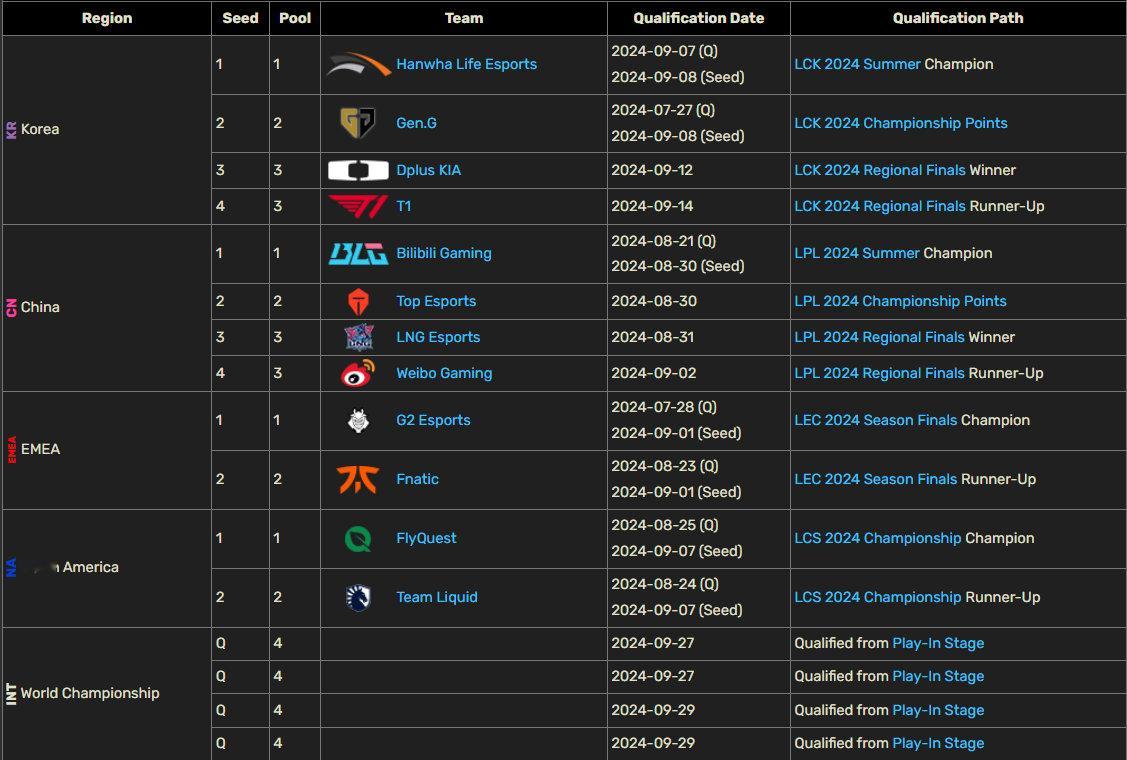Open LEC 2024 Season Finals link in Runner-Up row

coord(875,479)
